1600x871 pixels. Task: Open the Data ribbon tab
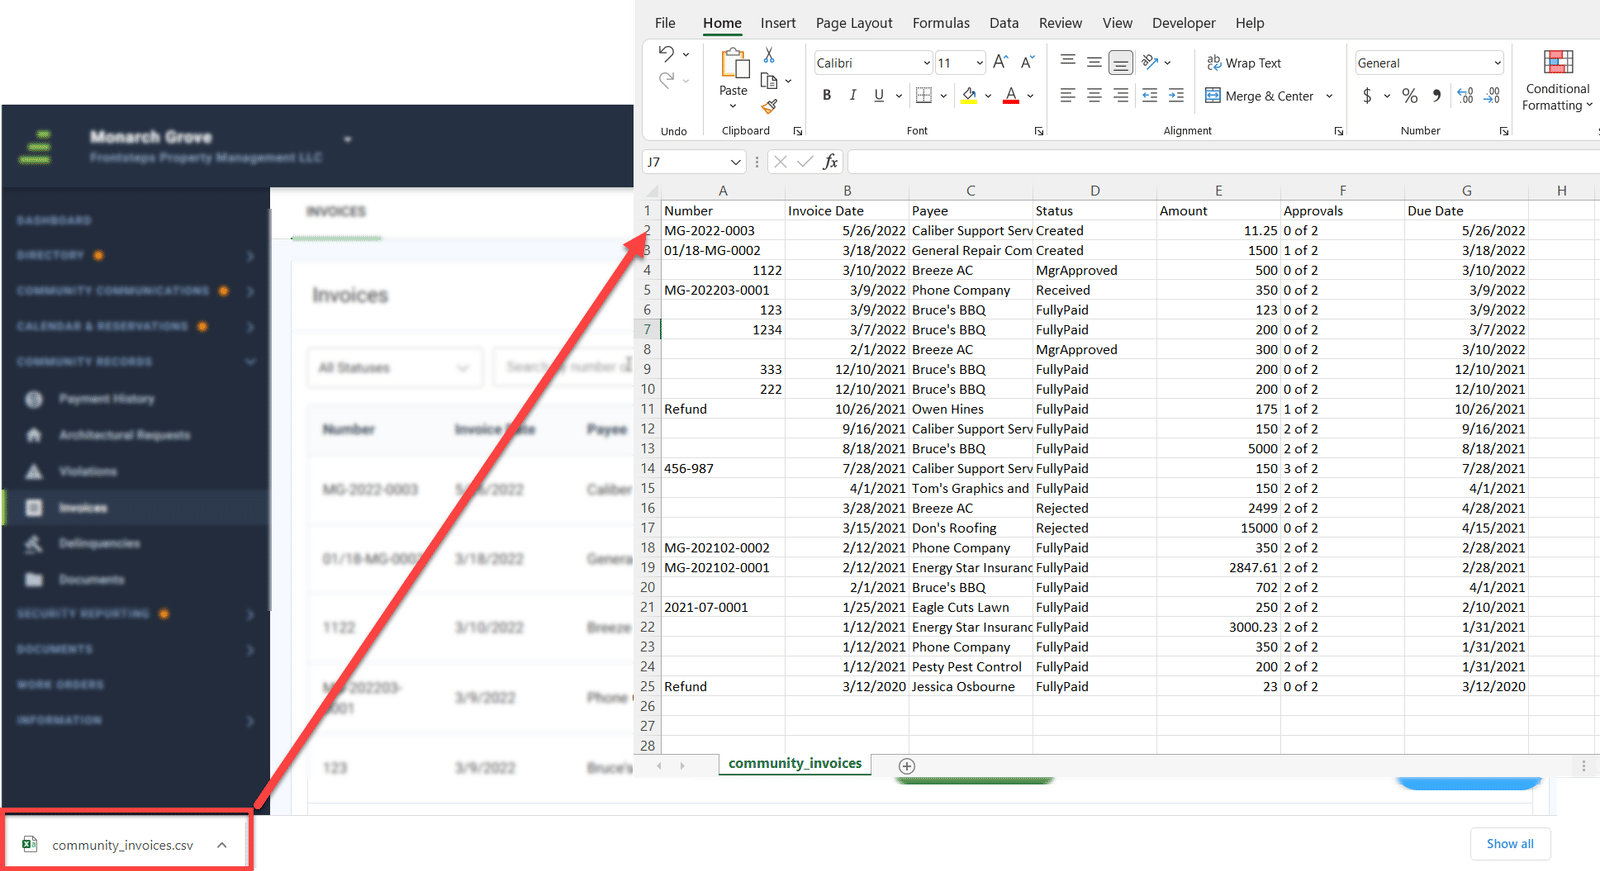(1004, 23)
